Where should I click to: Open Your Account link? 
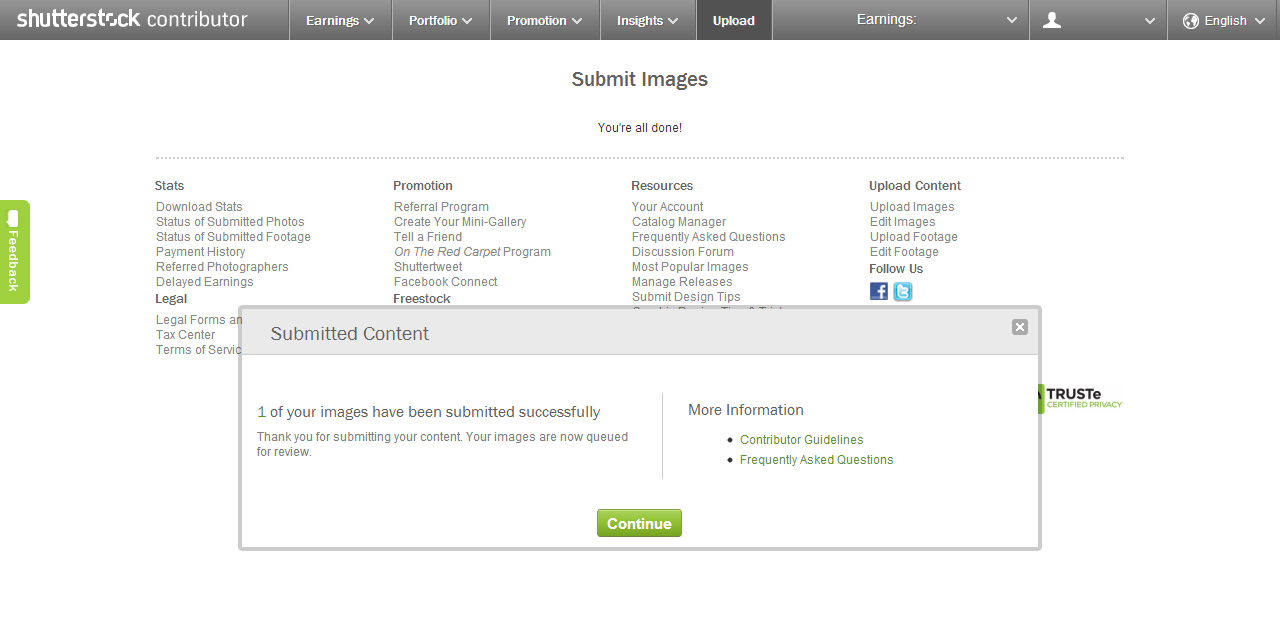[667, 207]
